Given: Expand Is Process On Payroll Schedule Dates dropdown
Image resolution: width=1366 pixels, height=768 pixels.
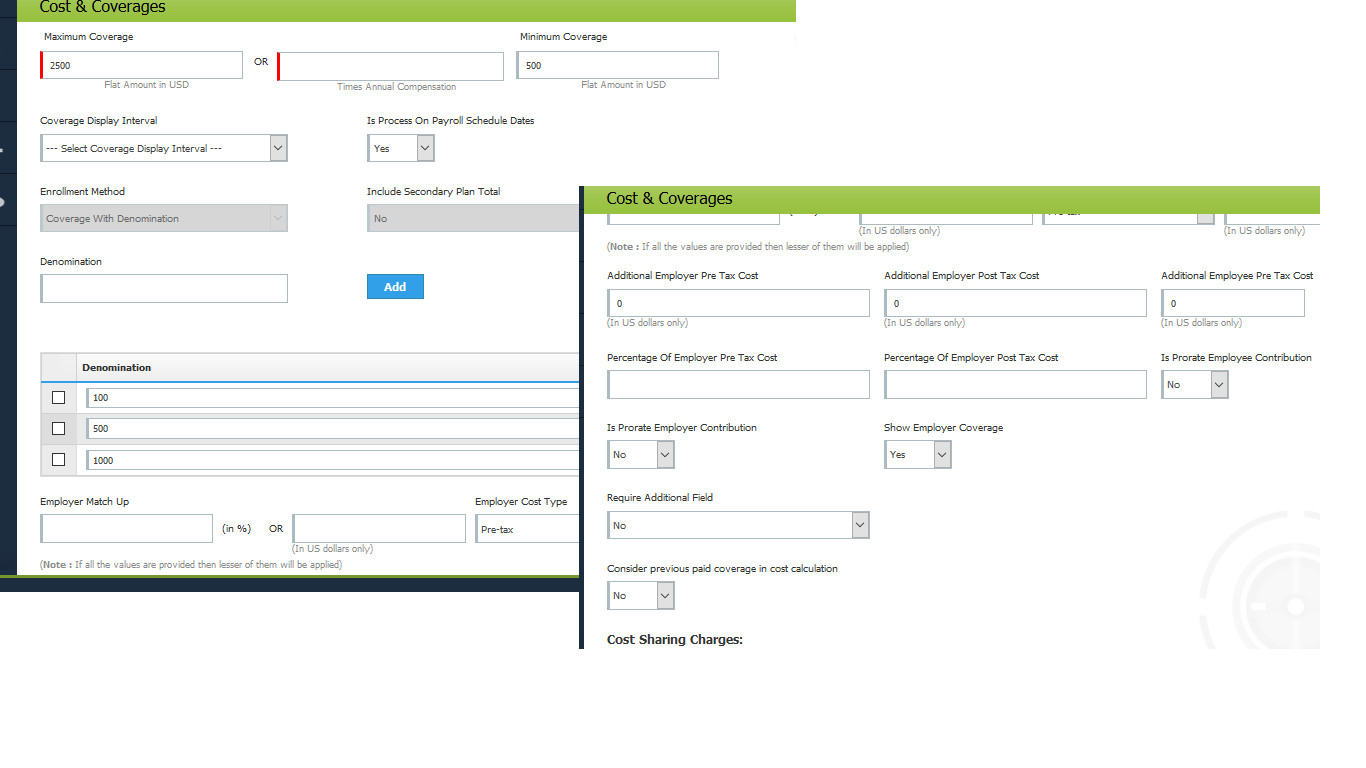Looking at the screenshot, I should [x=400, y=148].
